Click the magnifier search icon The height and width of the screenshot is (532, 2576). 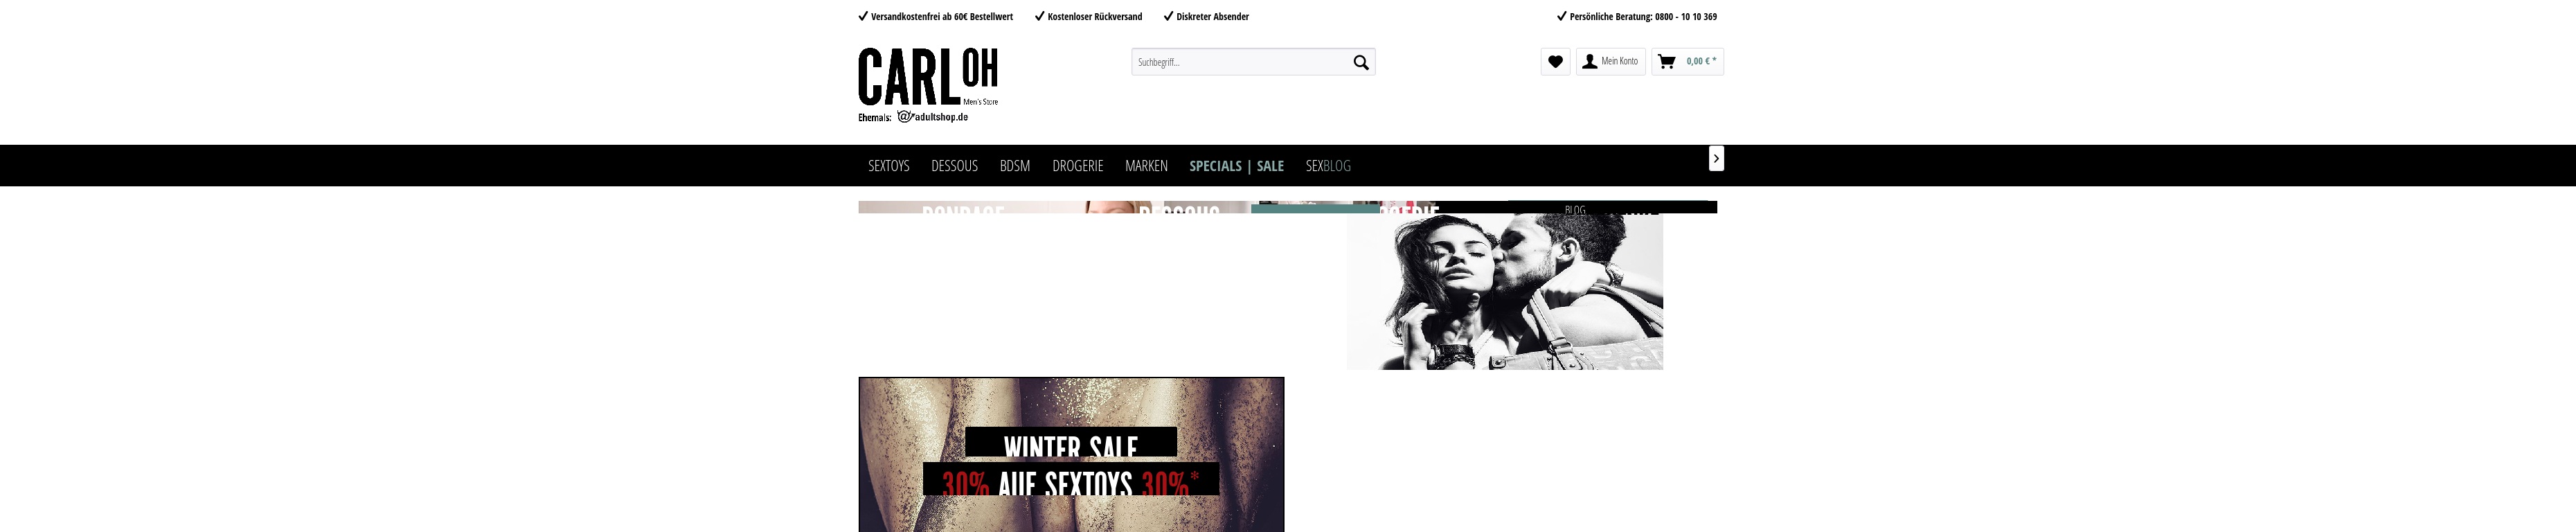tap(1360, 62)
